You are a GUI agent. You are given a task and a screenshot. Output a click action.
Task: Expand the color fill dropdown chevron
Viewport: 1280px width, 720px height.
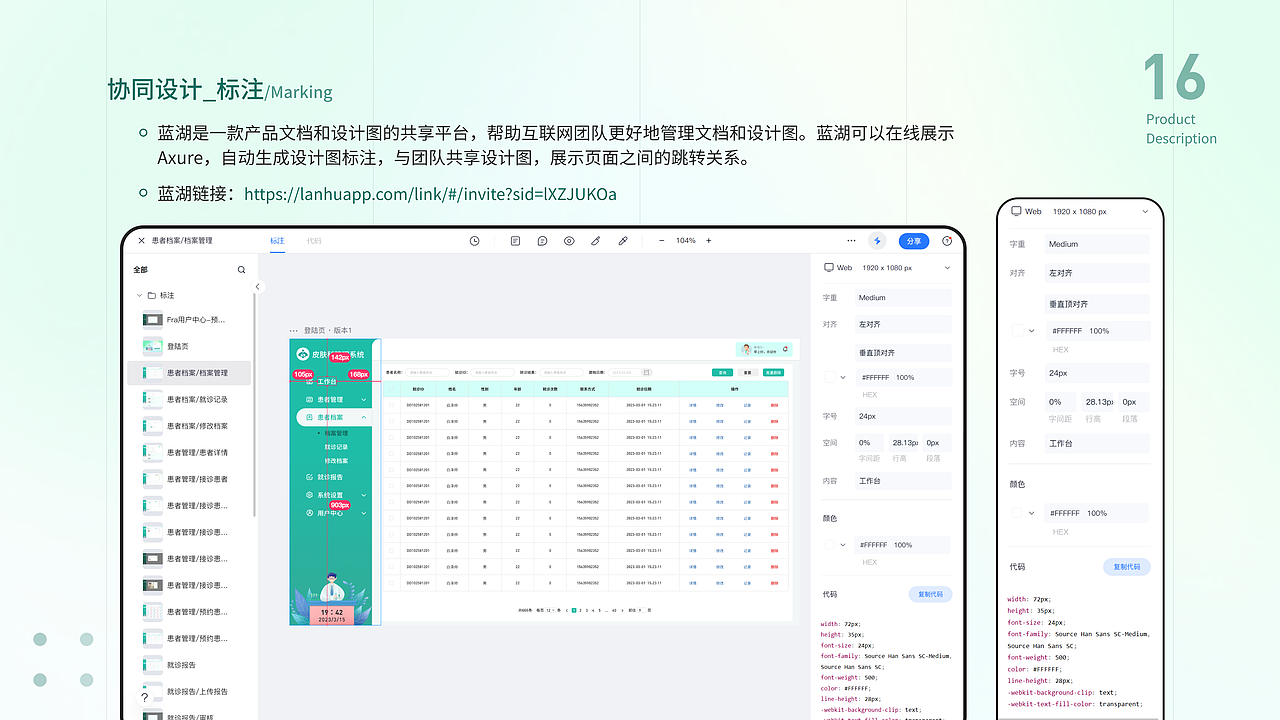843,377
